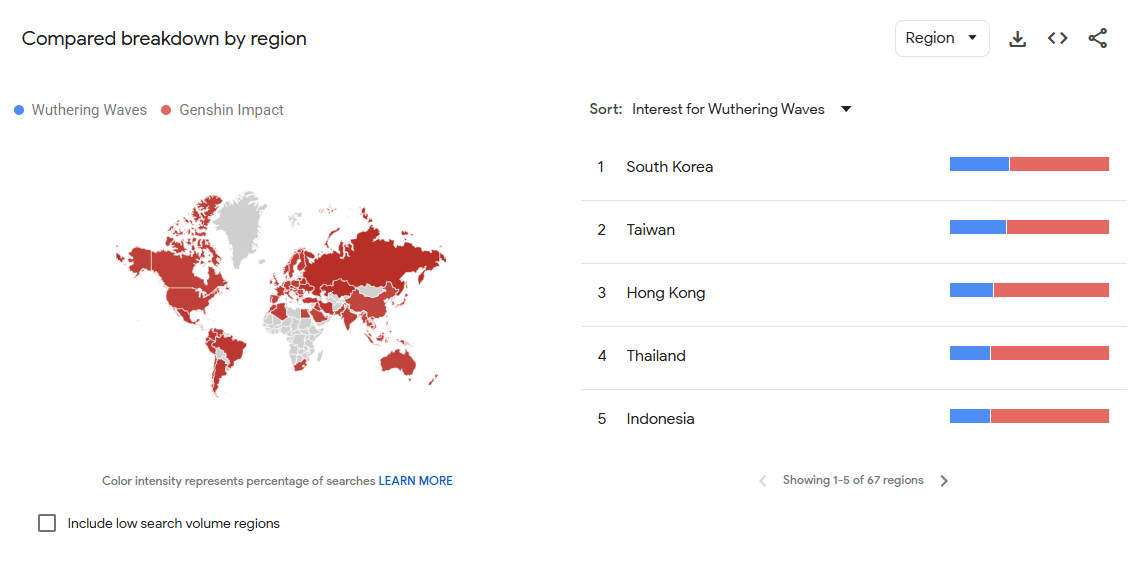Enable Include low search volume regions

(47, 523)
